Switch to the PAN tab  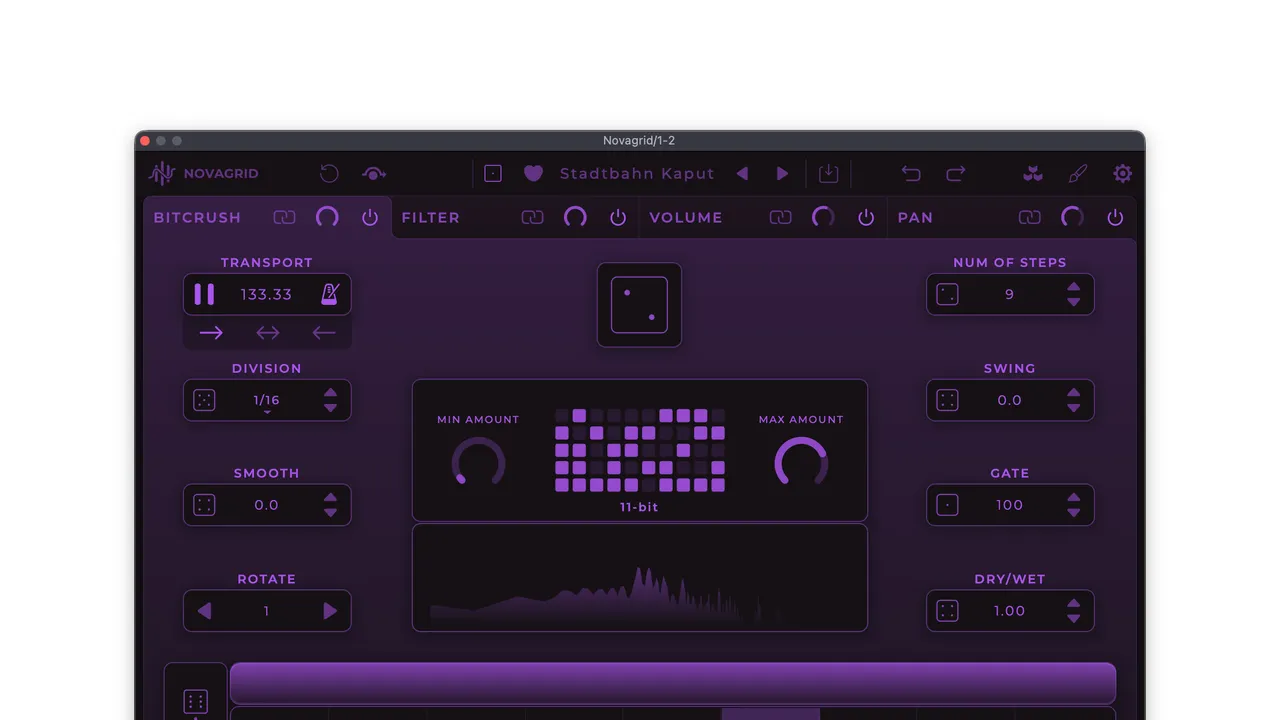915,217
